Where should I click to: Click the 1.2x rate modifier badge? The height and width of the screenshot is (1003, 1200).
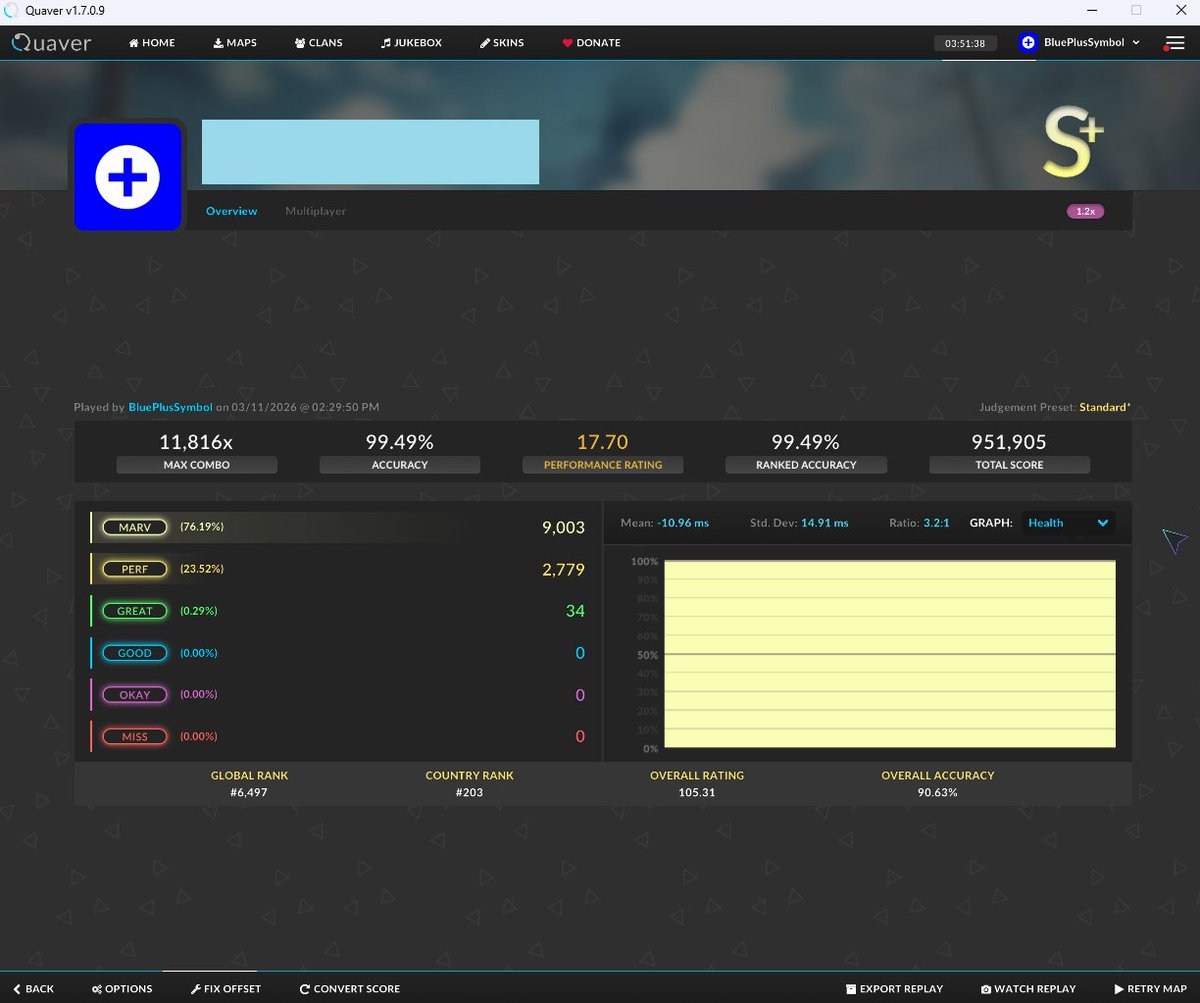click(1085, 212)
